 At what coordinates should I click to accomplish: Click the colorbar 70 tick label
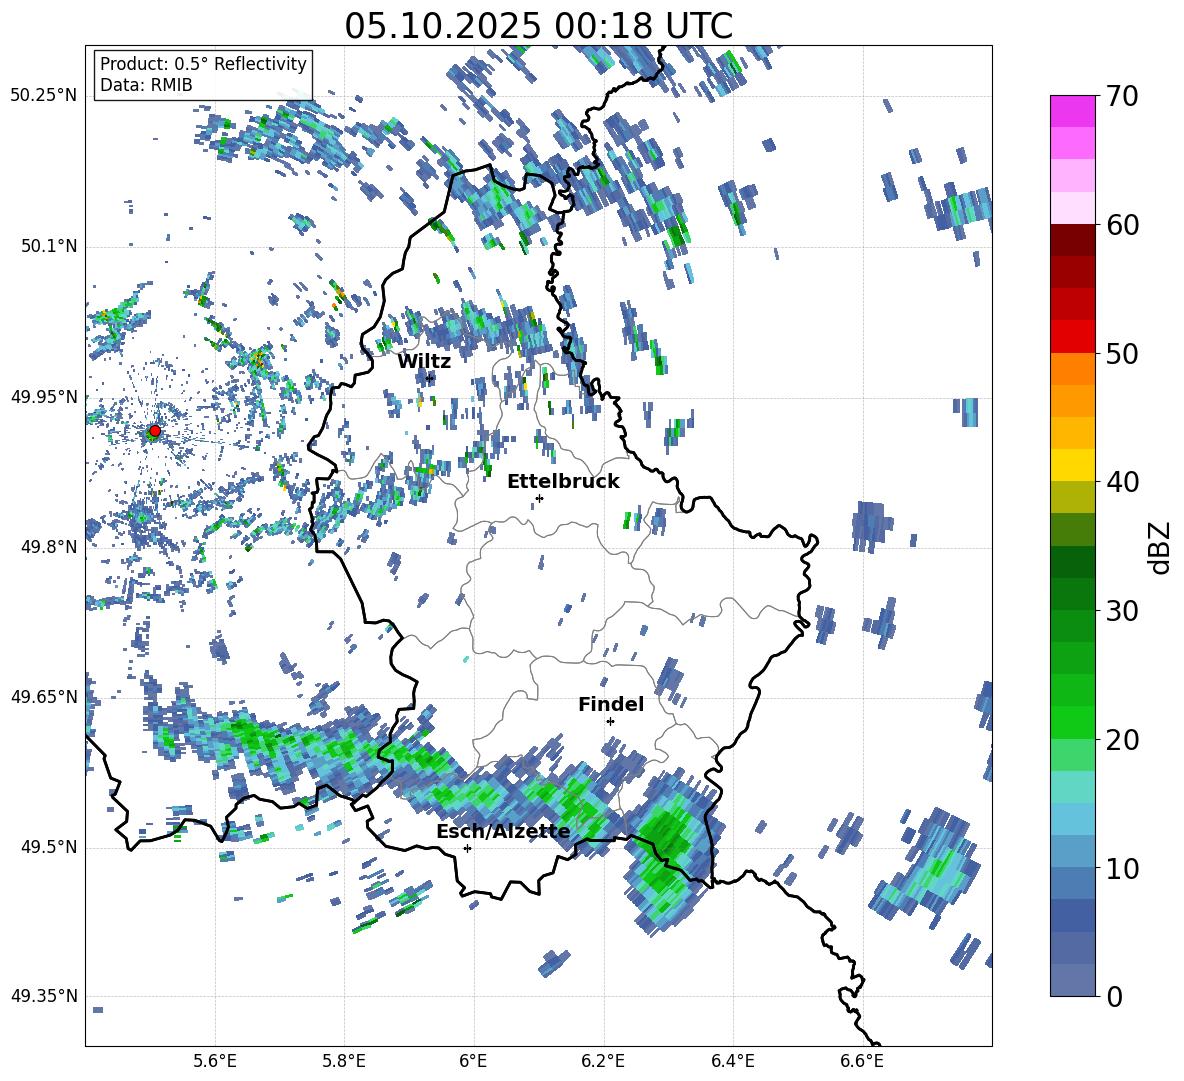[x=1122, y=97]
